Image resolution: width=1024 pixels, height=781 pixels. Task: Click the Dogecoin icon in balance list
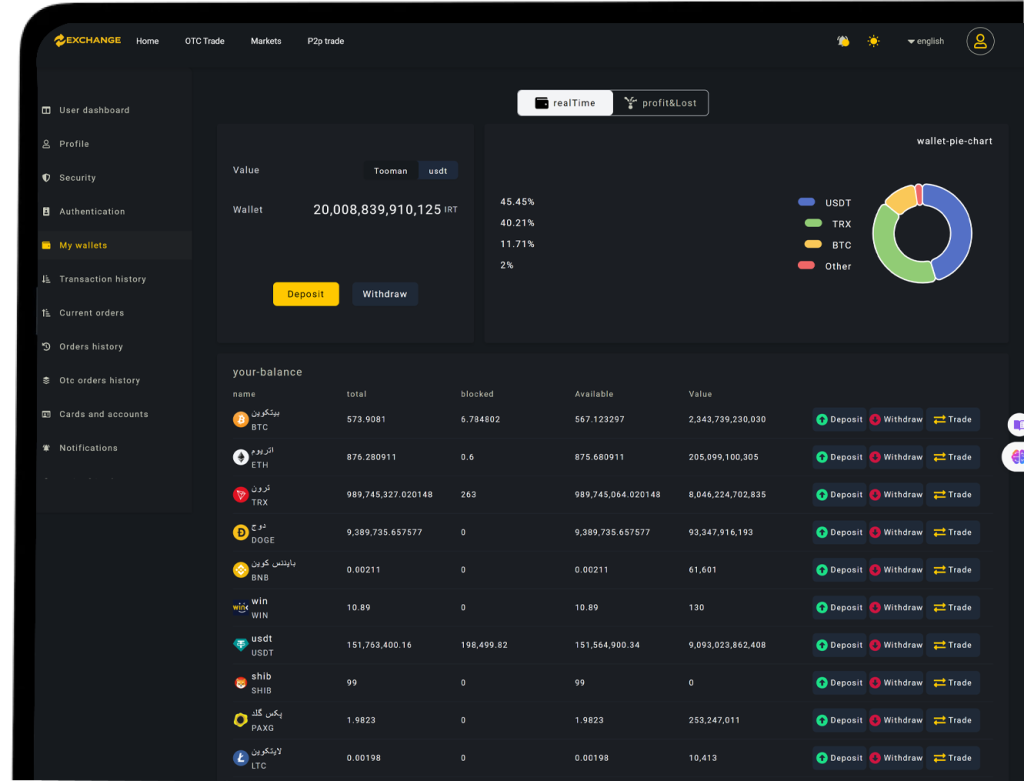[240, 533]
